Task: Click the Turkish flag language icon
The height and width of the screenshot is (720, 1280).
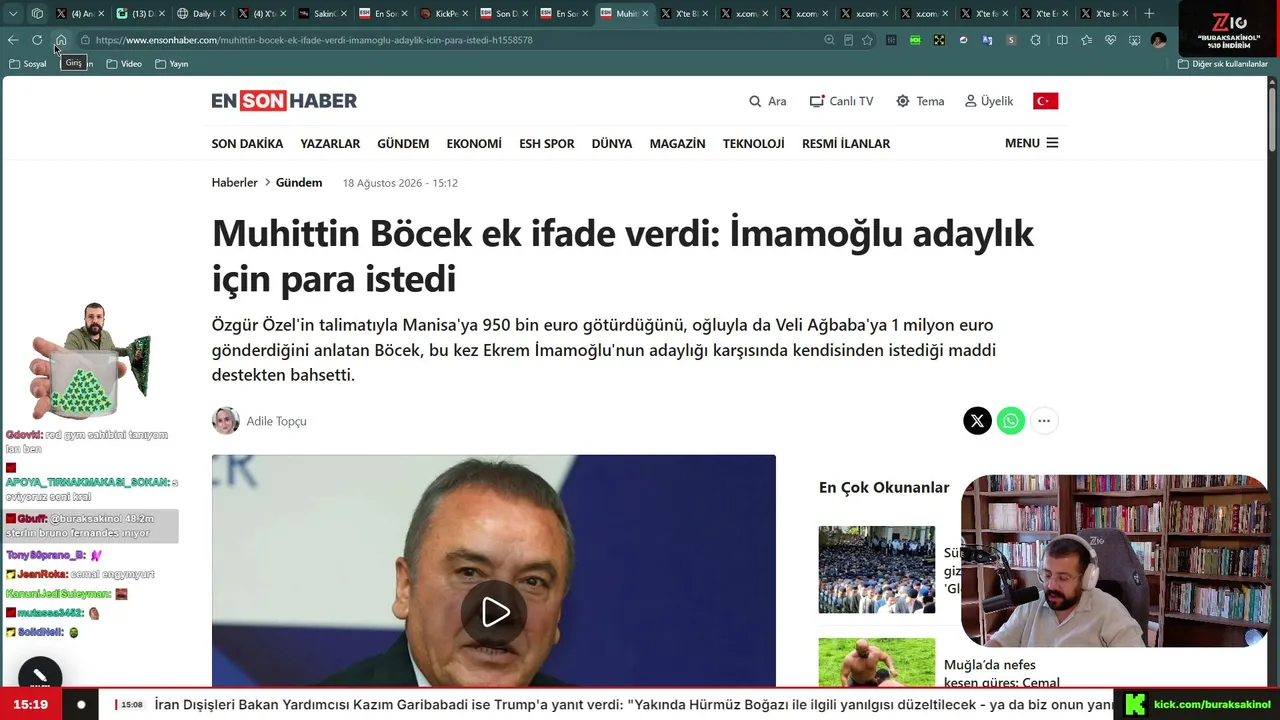Action: coord(1045,101)
